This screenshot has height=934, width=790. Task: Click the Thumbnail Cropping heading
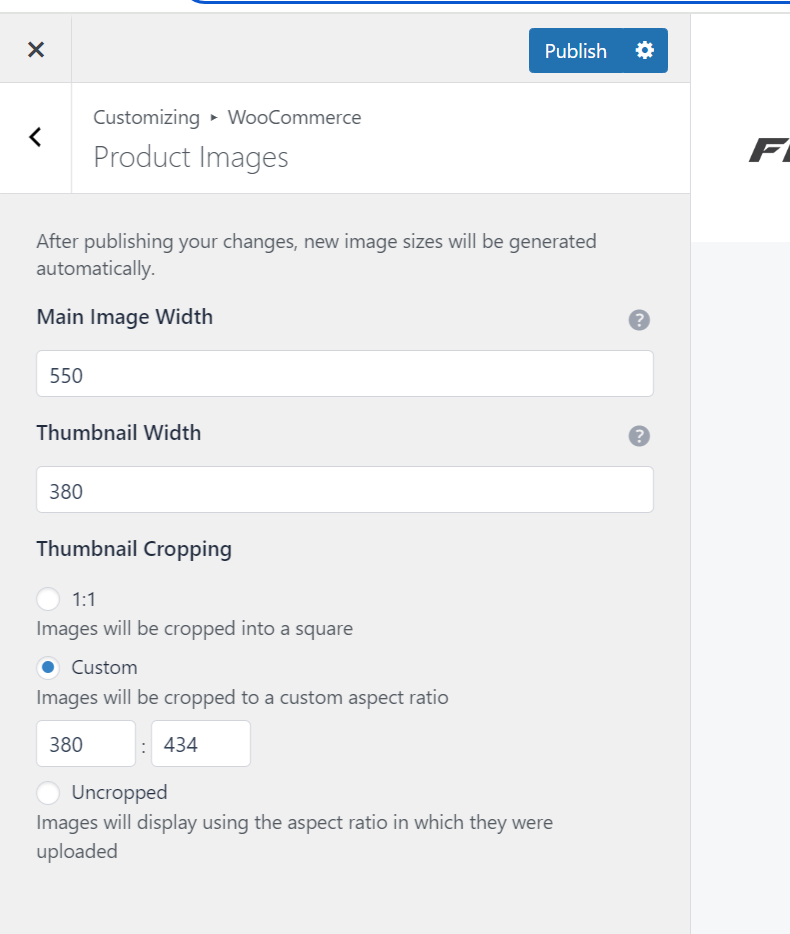[x=134, y=549]
